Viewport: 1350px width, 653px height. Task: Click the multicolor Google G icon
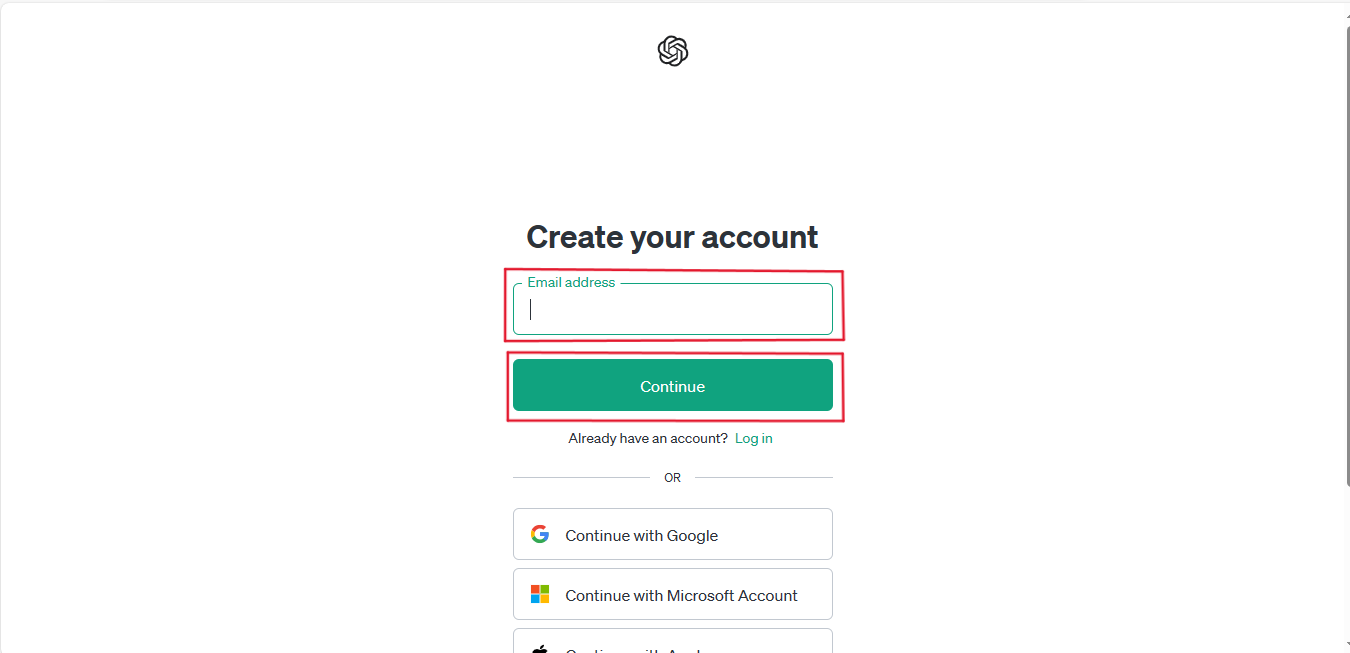coord(540,534)
